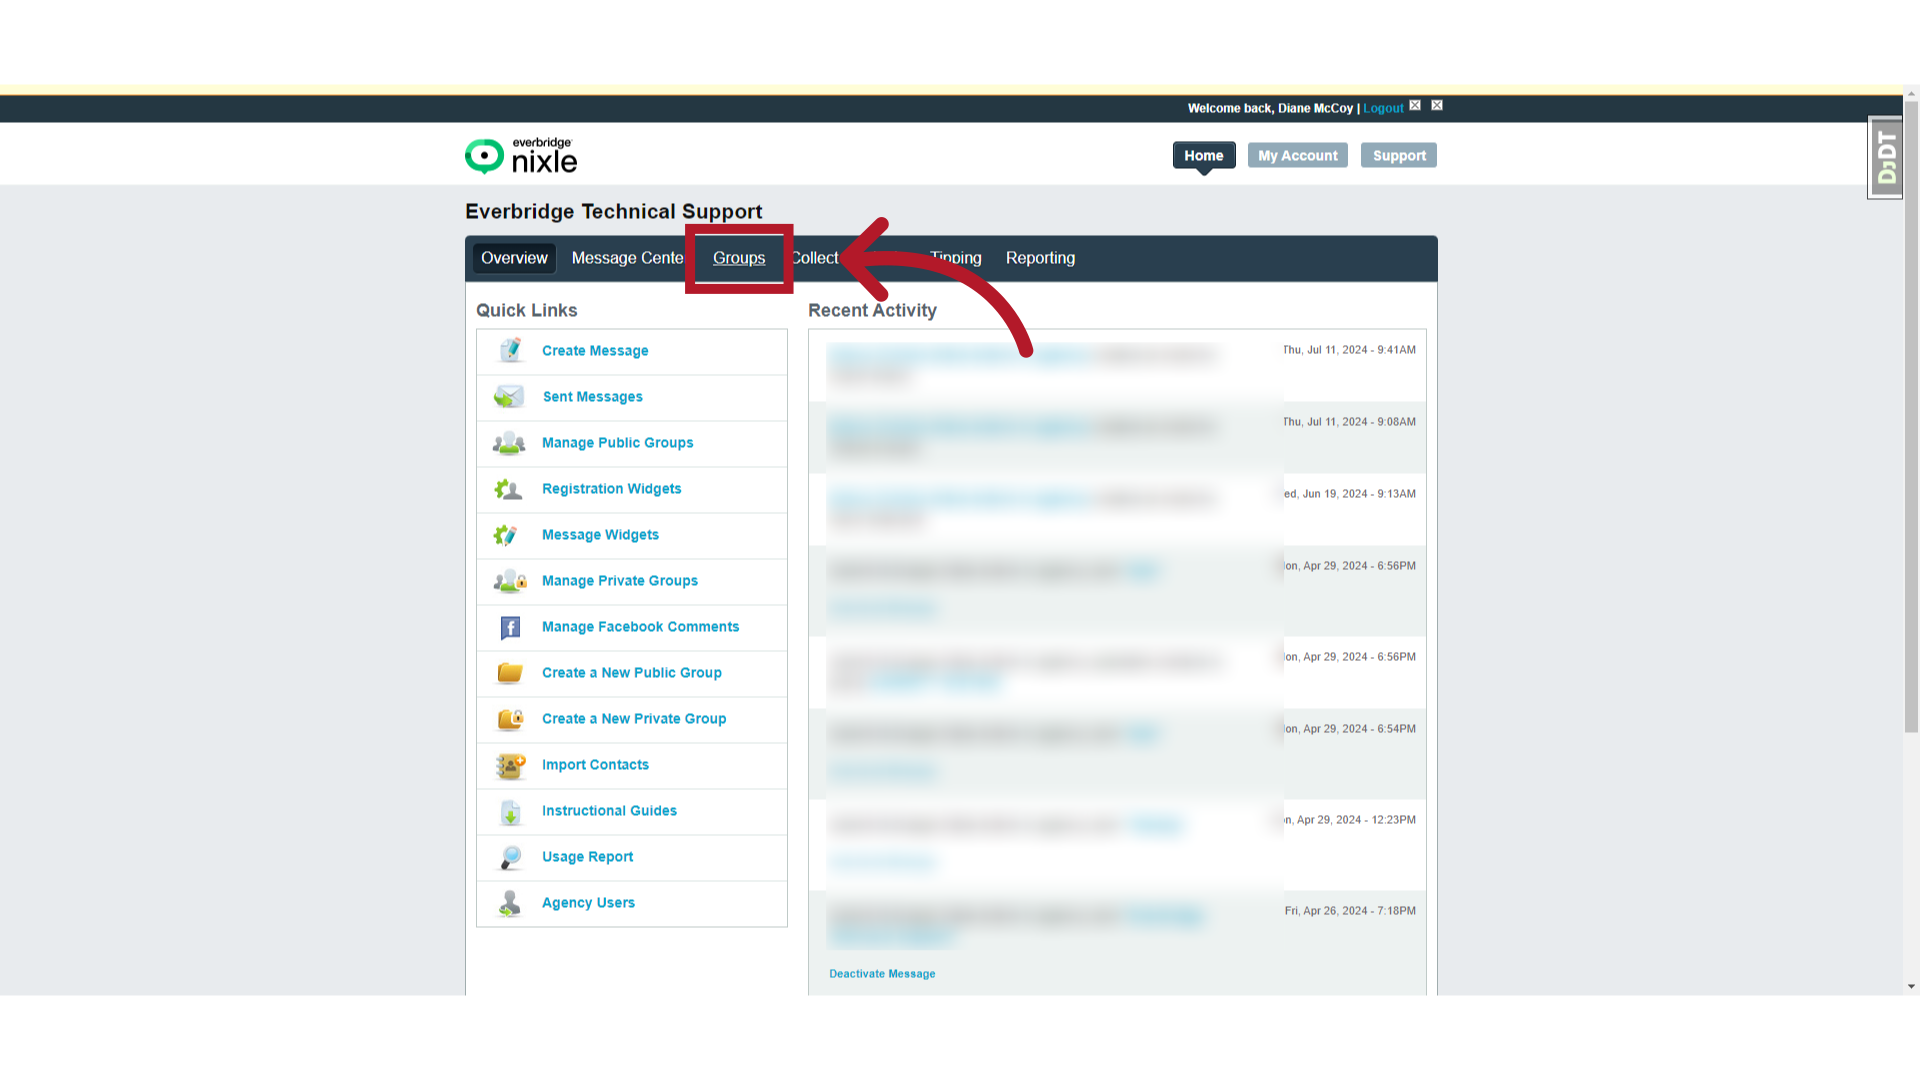Image resolution: width=1920 pixels, height=1080 pixels.
Task: Click the Agency Users person icon
Action: 510,903
